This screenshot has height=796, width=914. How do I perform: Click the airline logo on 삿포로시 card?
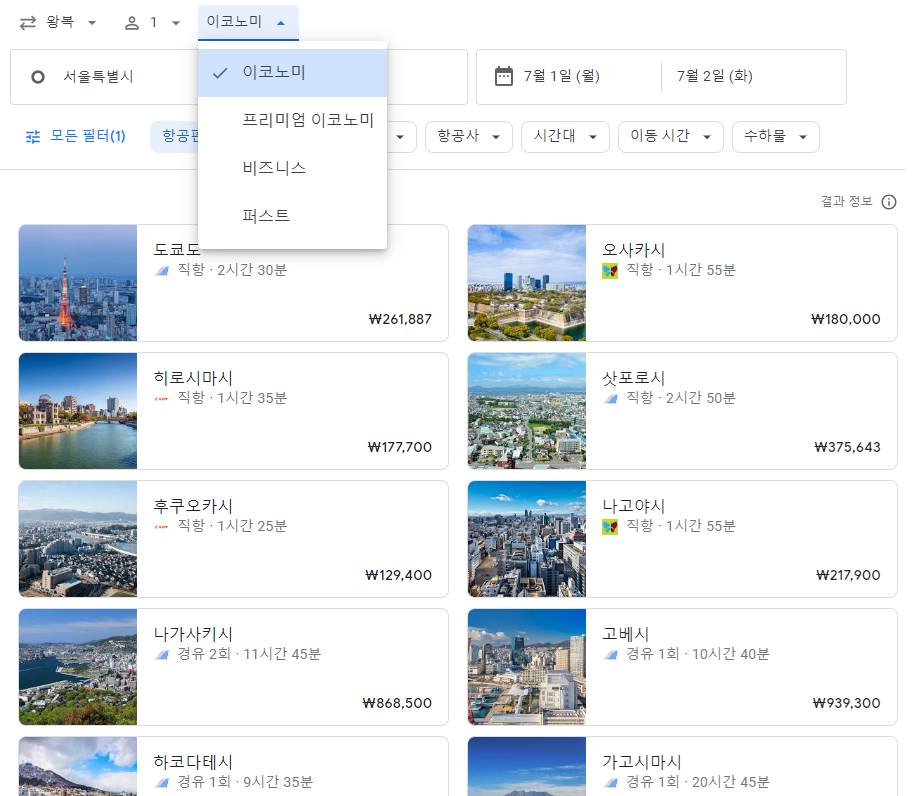[x=610, y=399]
